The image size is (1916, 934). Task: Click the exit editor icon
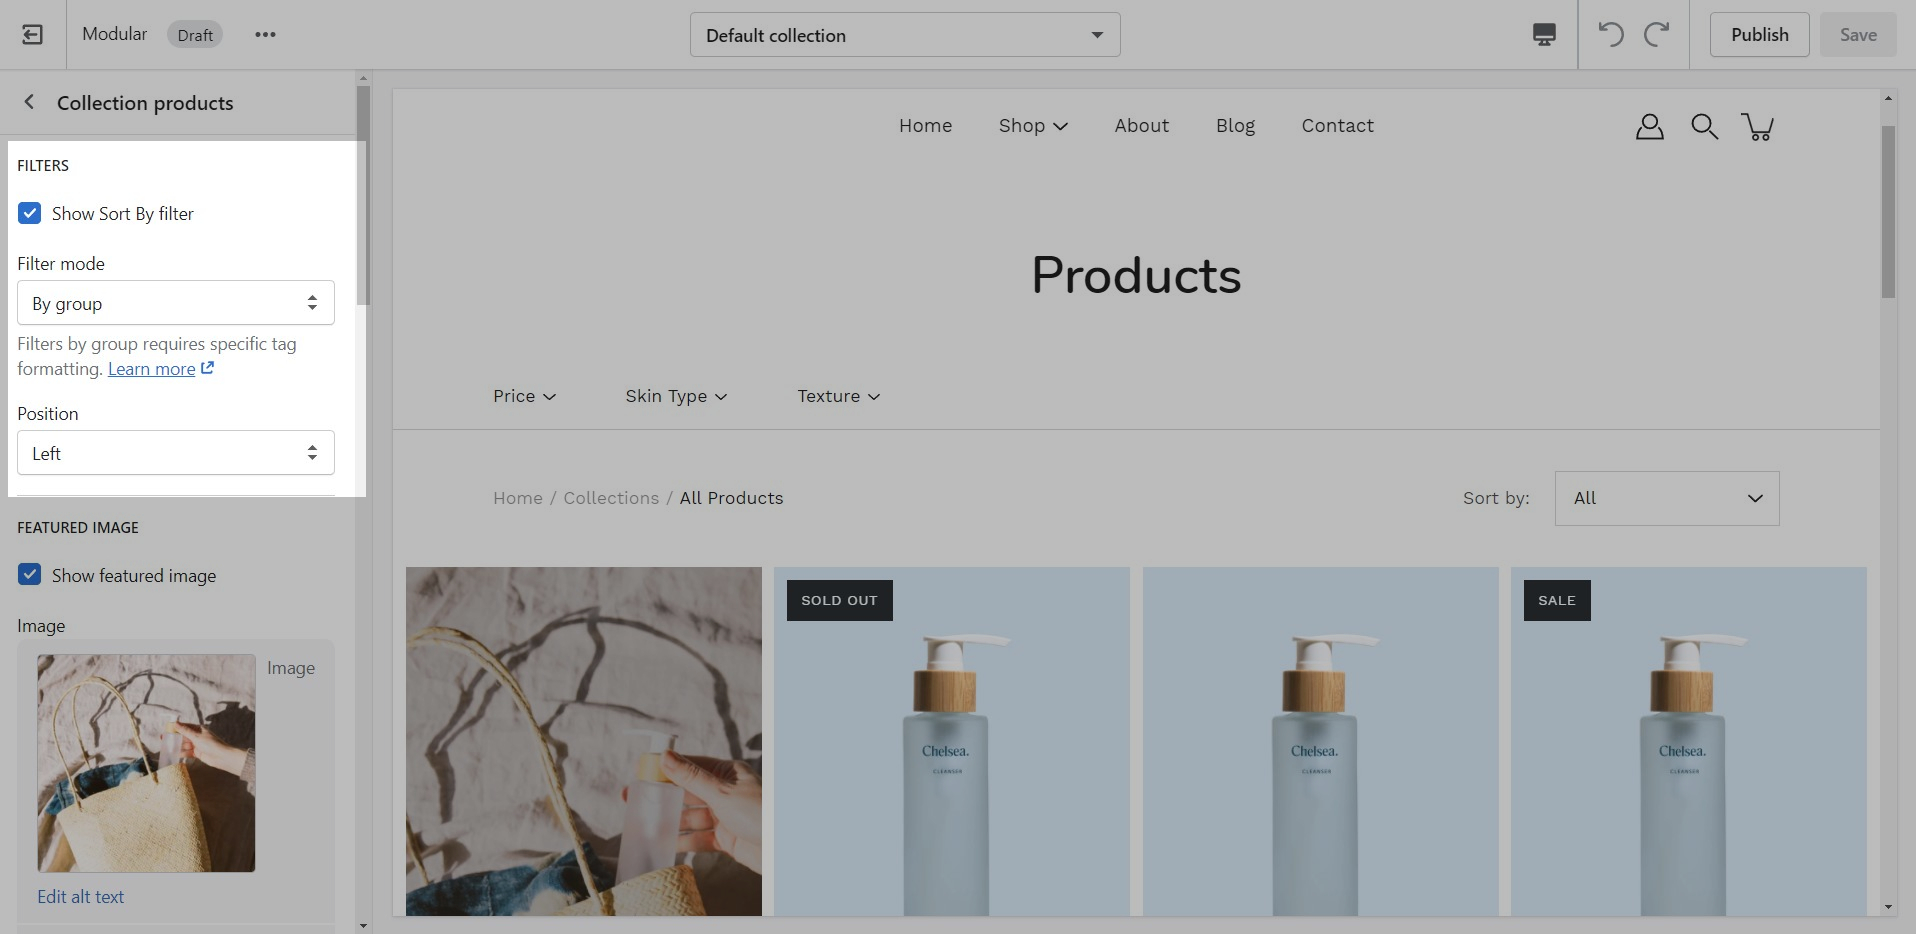32,35
